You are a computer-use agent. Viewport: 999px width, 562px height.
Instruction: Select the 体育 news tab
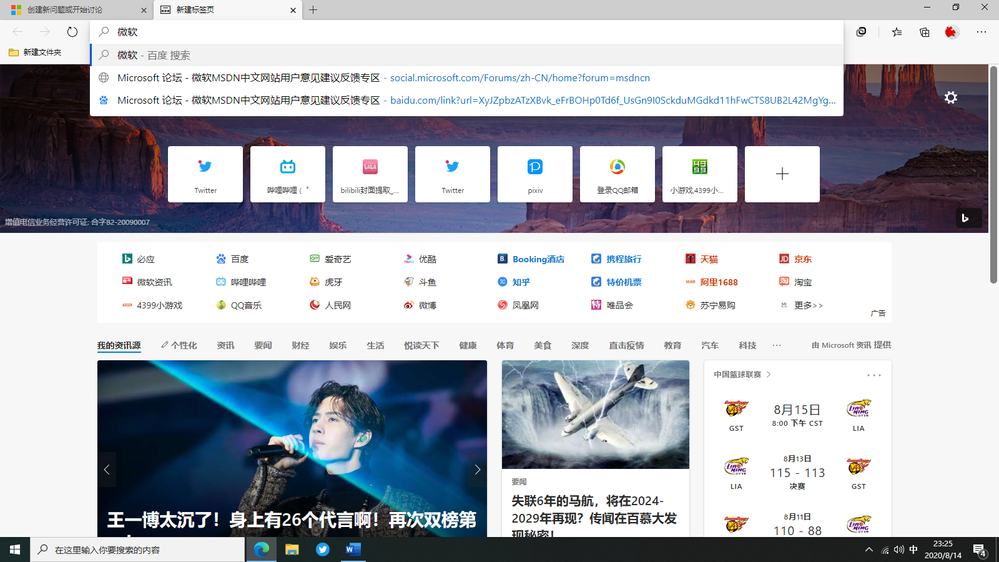click(x=505, y=345)
